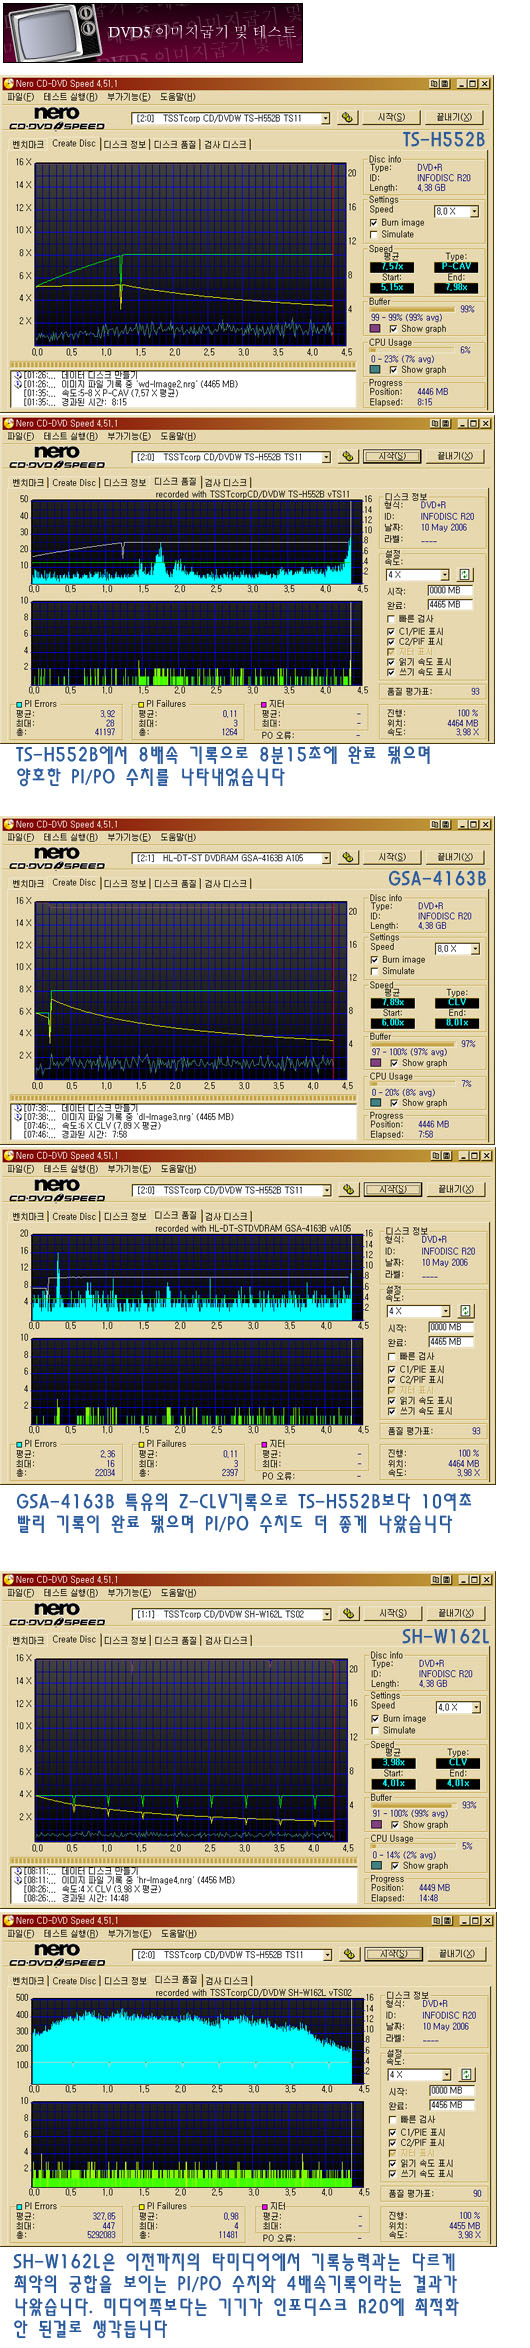
Task: Enable Simulate in TS-H552B burn window
Action: pos(374,235)
